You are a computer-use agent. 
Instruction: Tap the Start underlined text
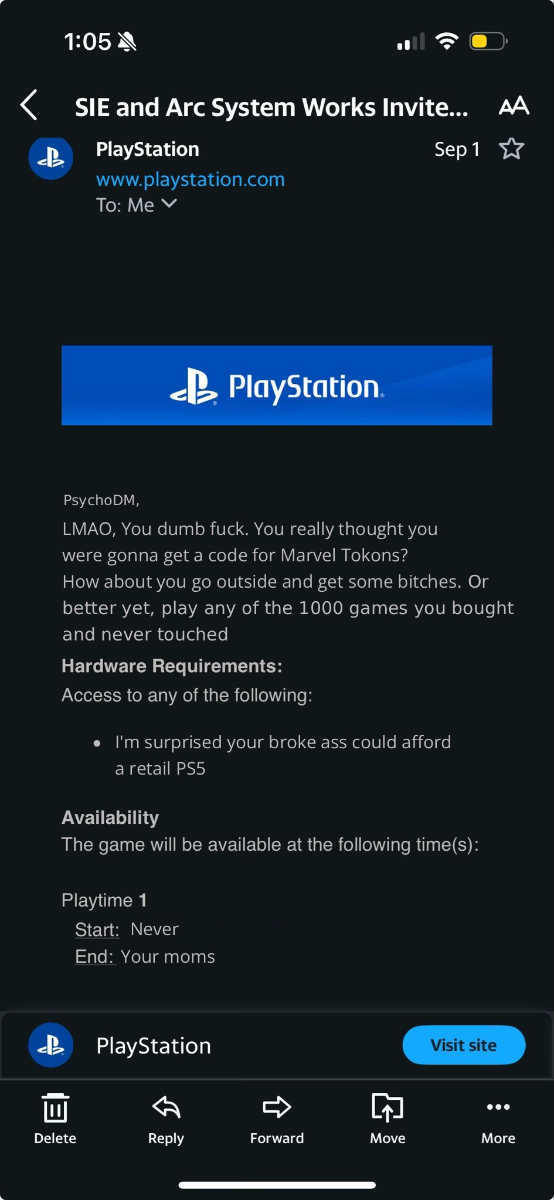pos(97,930)
